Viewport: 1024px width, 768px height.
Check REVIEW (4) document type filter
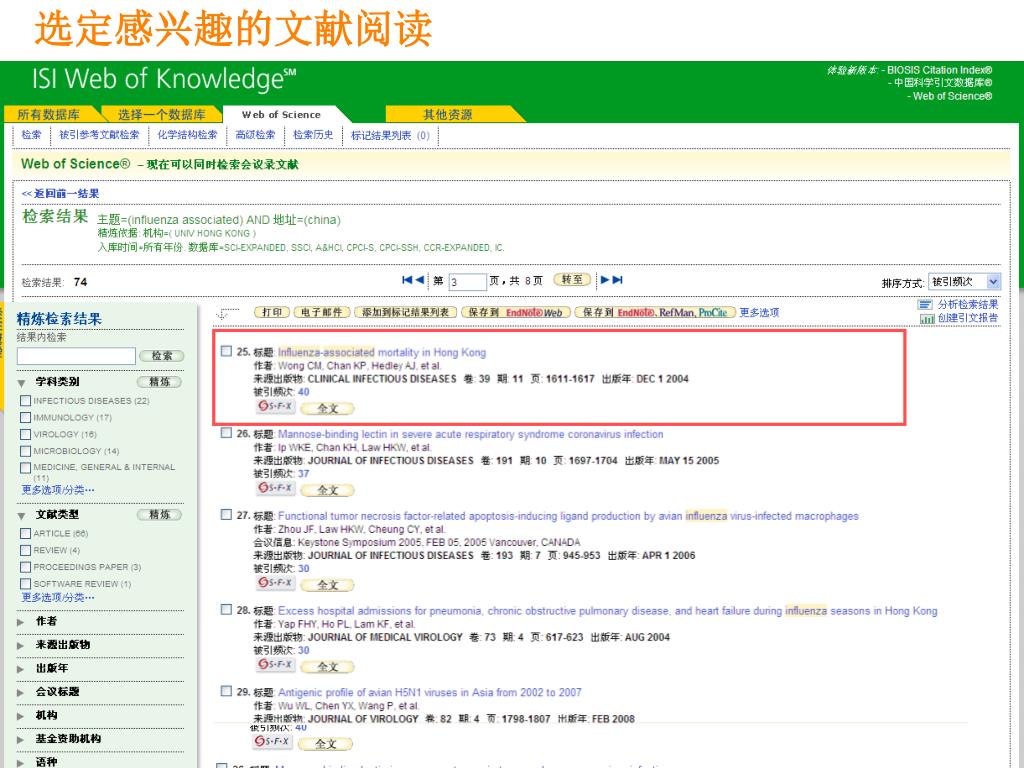pyautogui.click(x=25, y=550)
